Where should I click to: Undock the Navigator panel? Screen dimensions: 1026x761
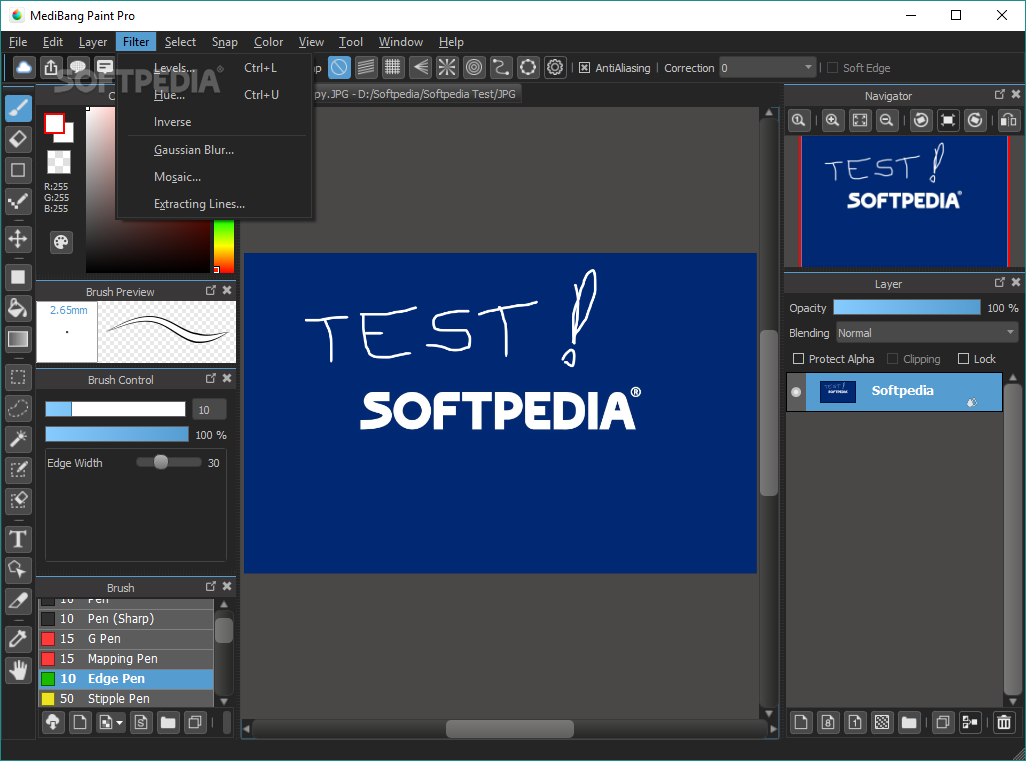click(x=1000, y=94)
